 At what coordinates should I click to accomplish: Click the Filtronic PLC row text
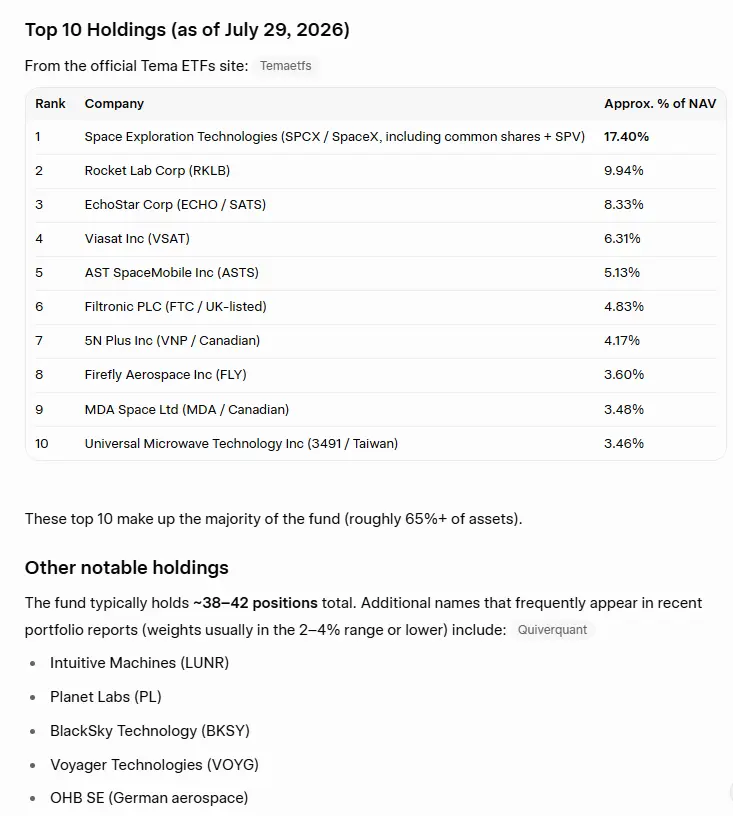[176, 307]
